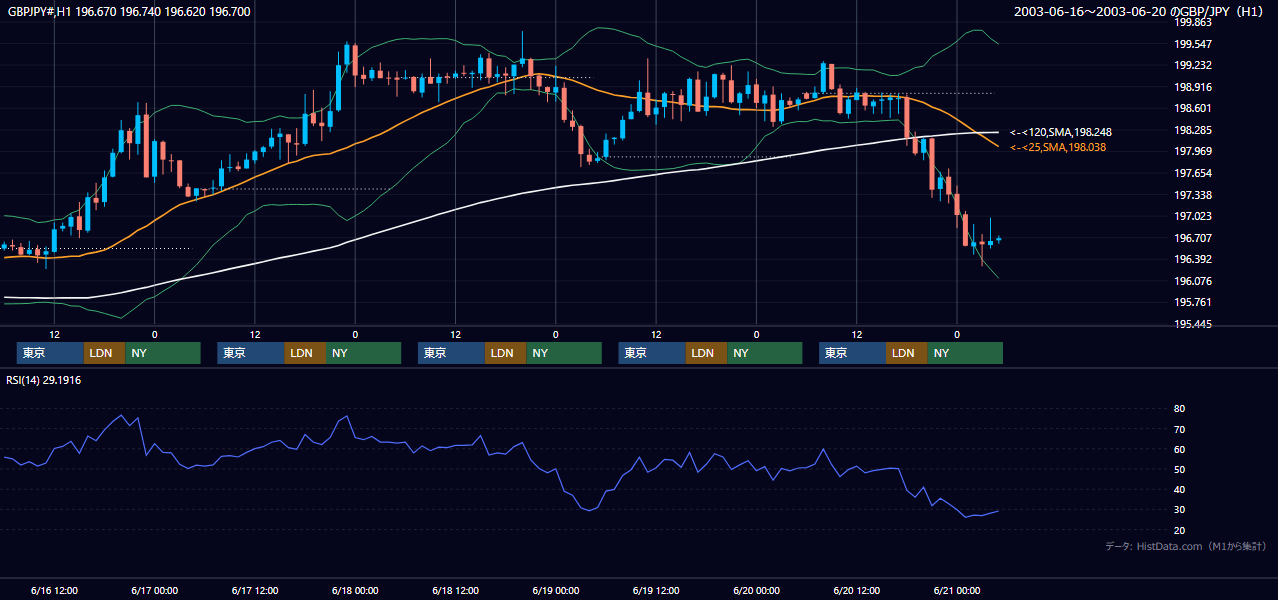Click the 195.445 price axis label

point(1193,324)
